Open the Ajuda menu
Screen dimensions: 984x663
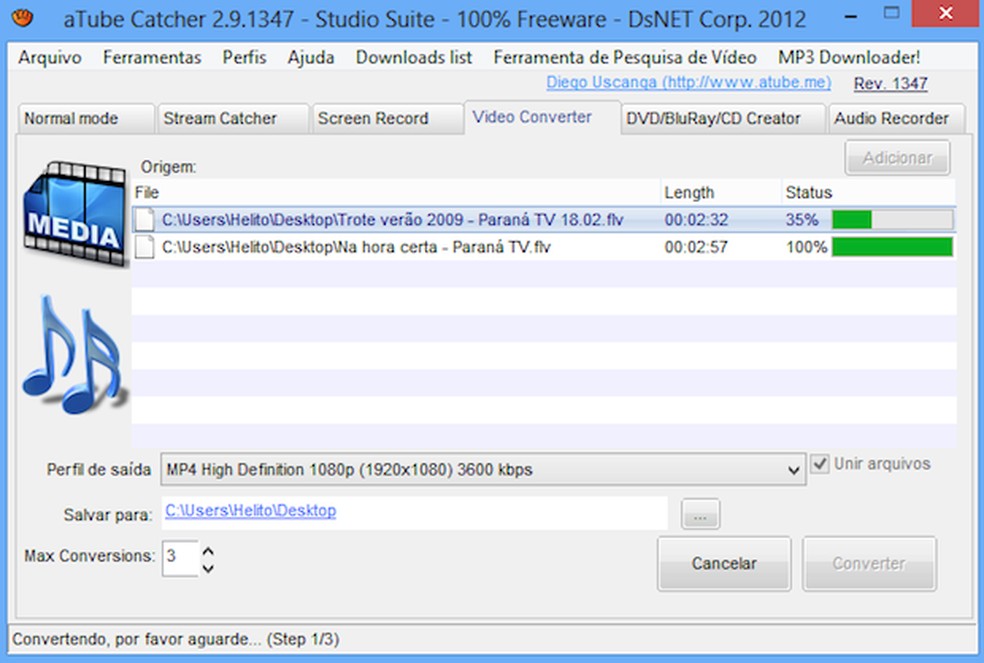(x=311, y=58)
